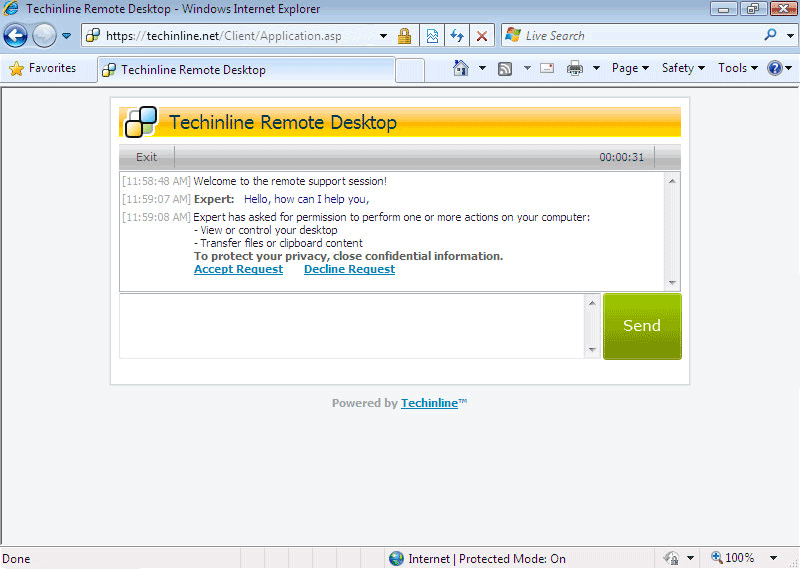Click the Live Search magnifier icon
Viewport: 800px width, 569px height.
[770, 35]
